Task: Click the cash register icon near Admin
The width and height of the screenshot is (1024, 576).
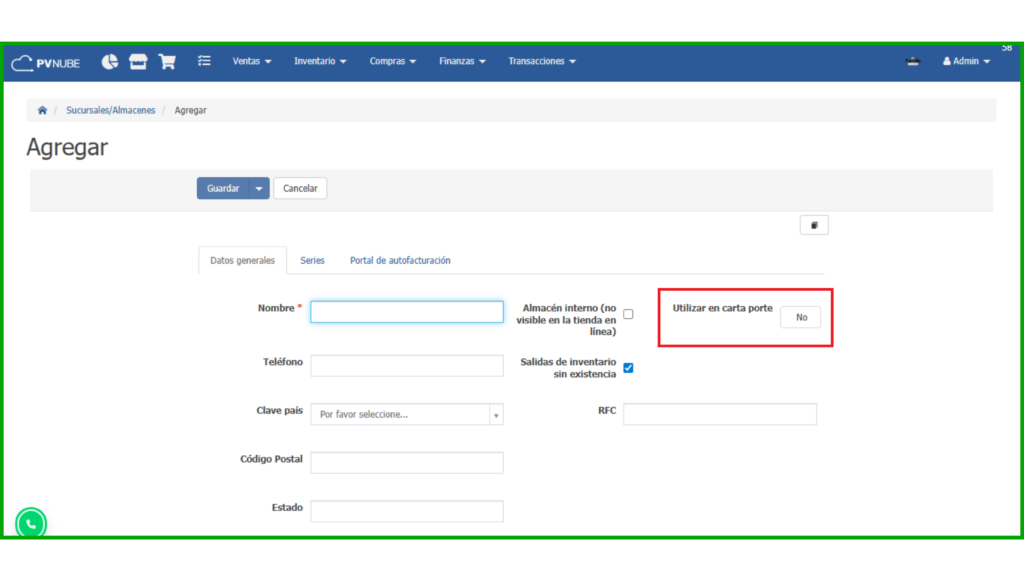Action: (912, 62)
